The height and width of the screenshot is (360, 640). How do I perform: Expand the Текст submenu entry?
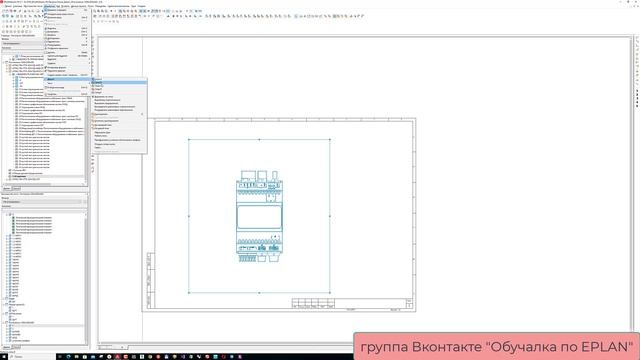tap(66, 83)
